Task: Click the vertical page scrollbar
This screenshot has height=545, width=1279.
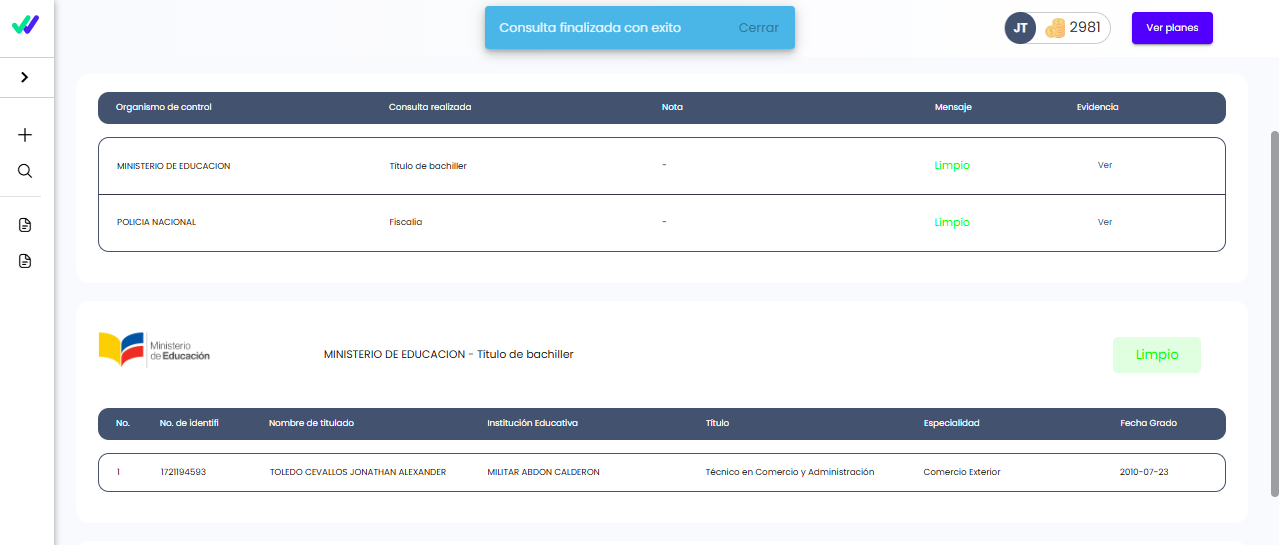Action: [1274, 313]
